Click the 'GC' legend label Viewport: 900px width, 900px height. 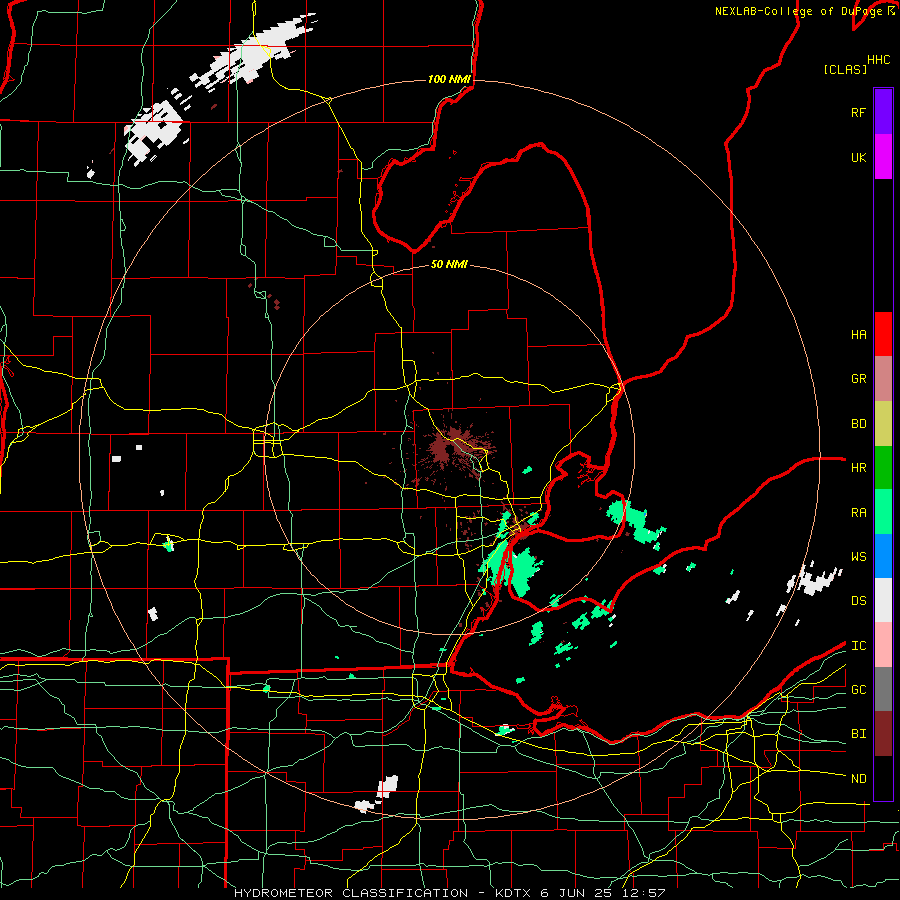(858, 690)
